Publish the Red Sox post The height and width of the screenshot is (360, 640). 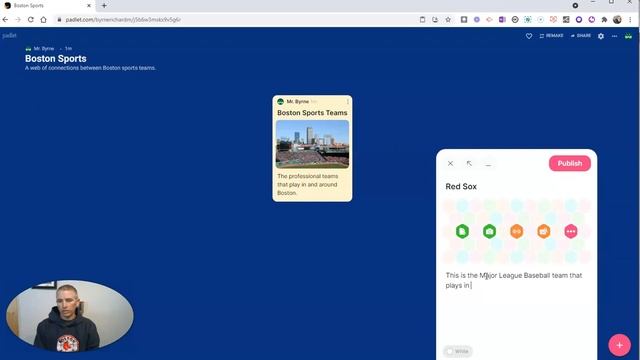pos(569,163)
